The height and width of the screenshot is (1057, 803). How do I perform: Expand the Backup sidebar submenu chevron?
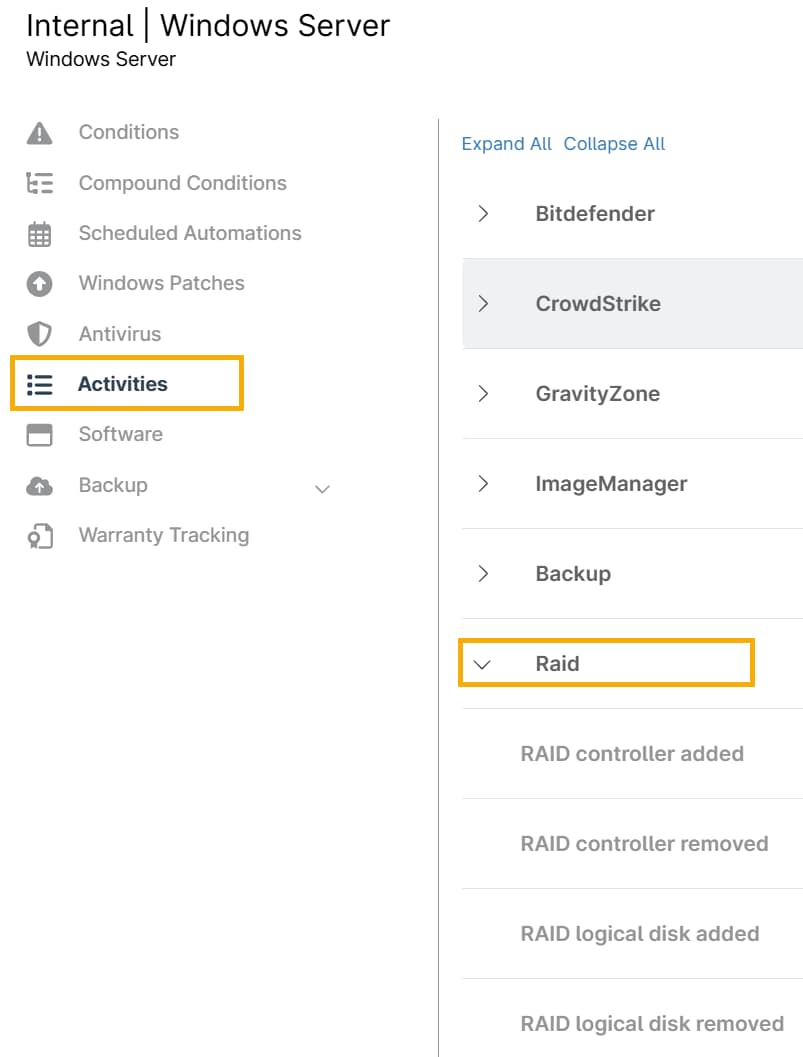pyautogui.click(x=322, y=489)
